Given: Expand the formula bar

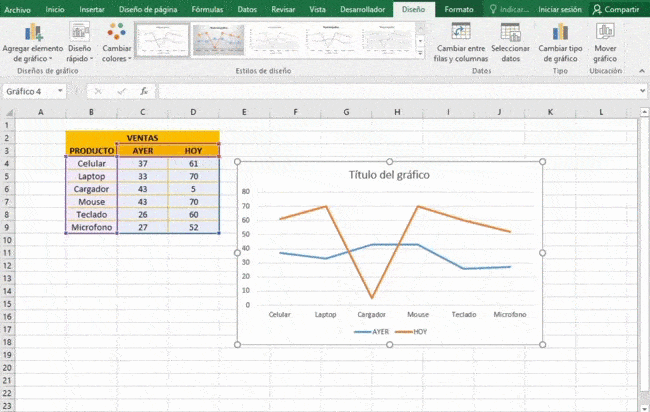Looking at the screenshot, I should tap(642, 91).
